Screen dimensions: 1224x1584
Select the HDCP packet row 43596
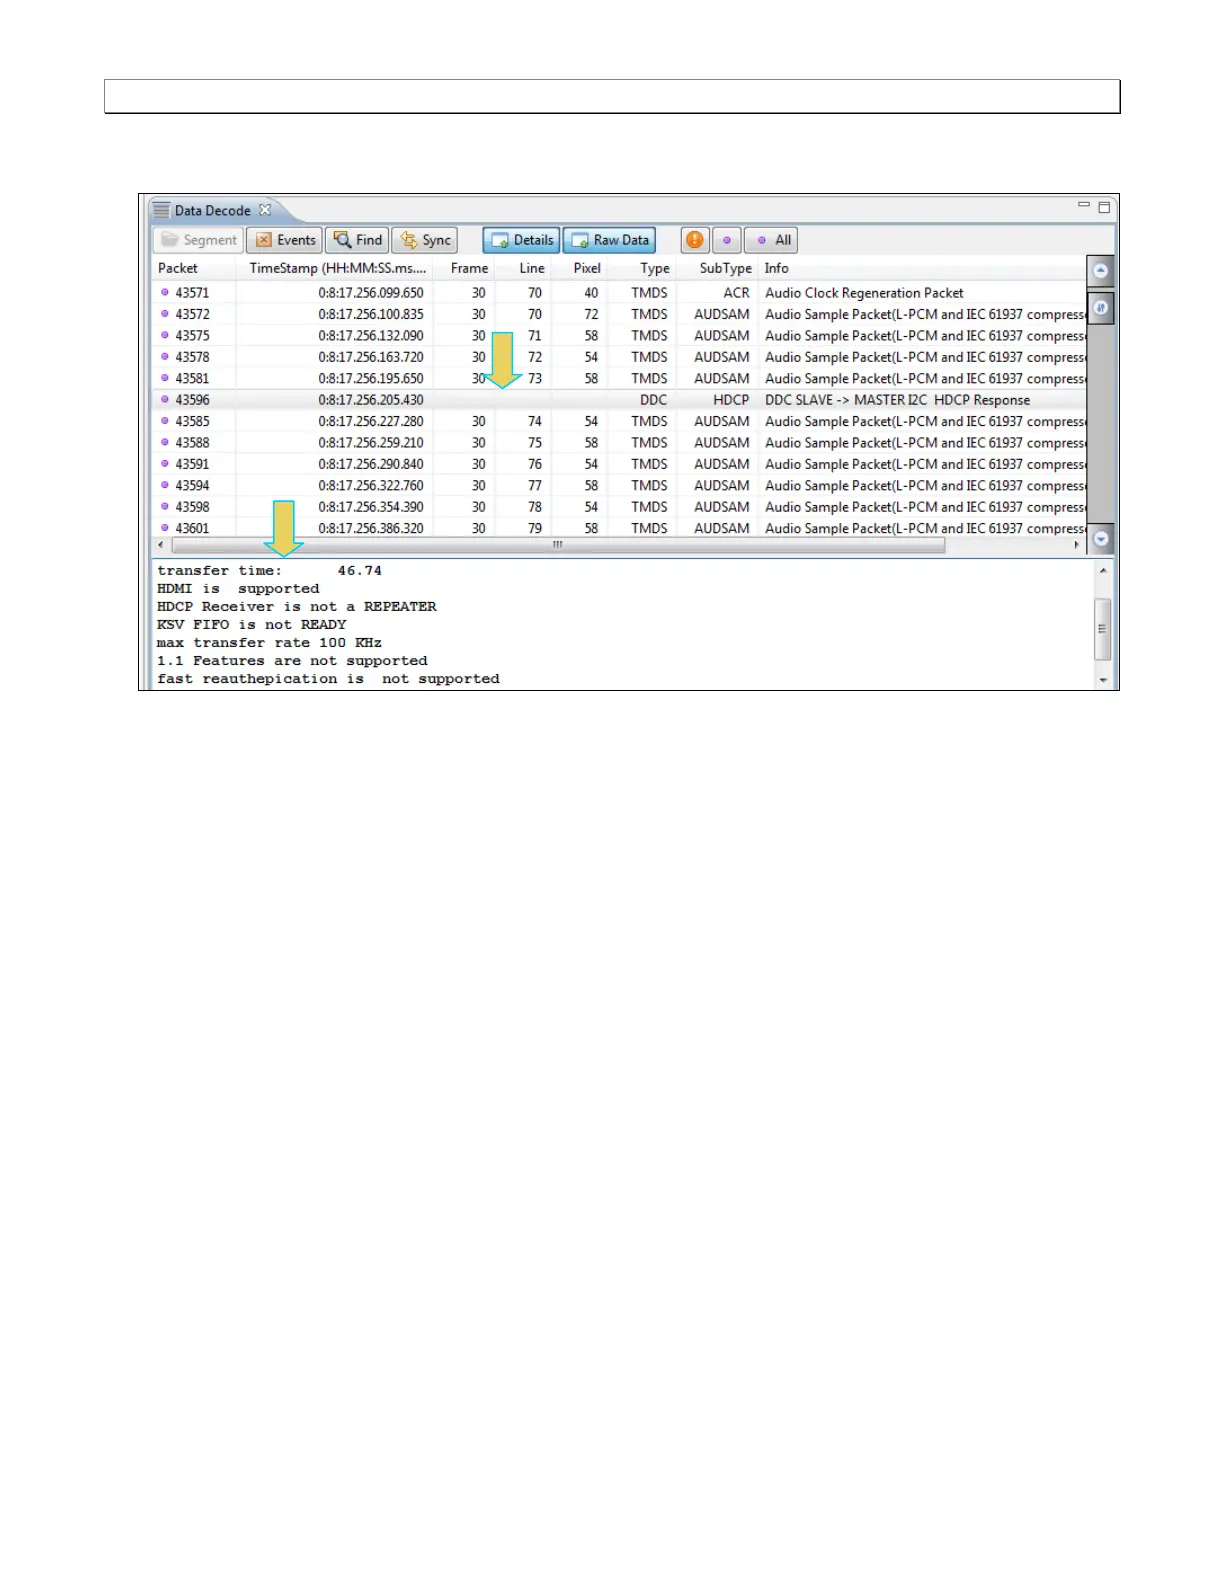click(x=618, y=400)
